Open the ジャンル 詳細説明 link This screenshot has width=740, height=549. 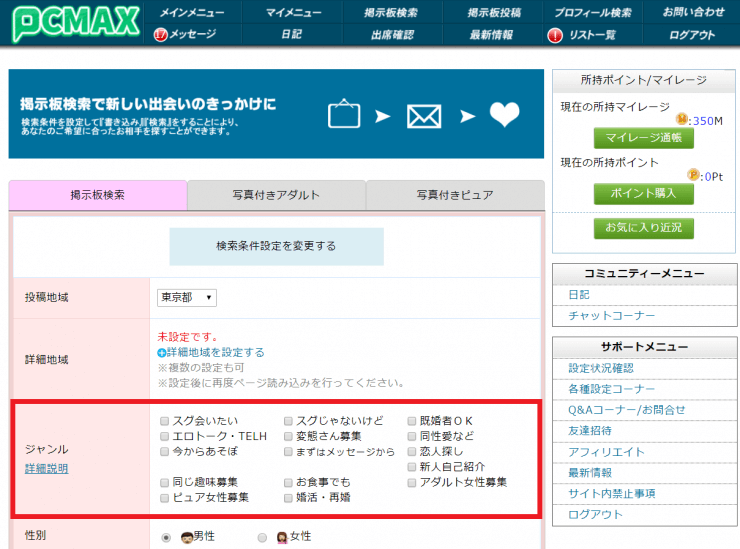(x=46, y=468)
